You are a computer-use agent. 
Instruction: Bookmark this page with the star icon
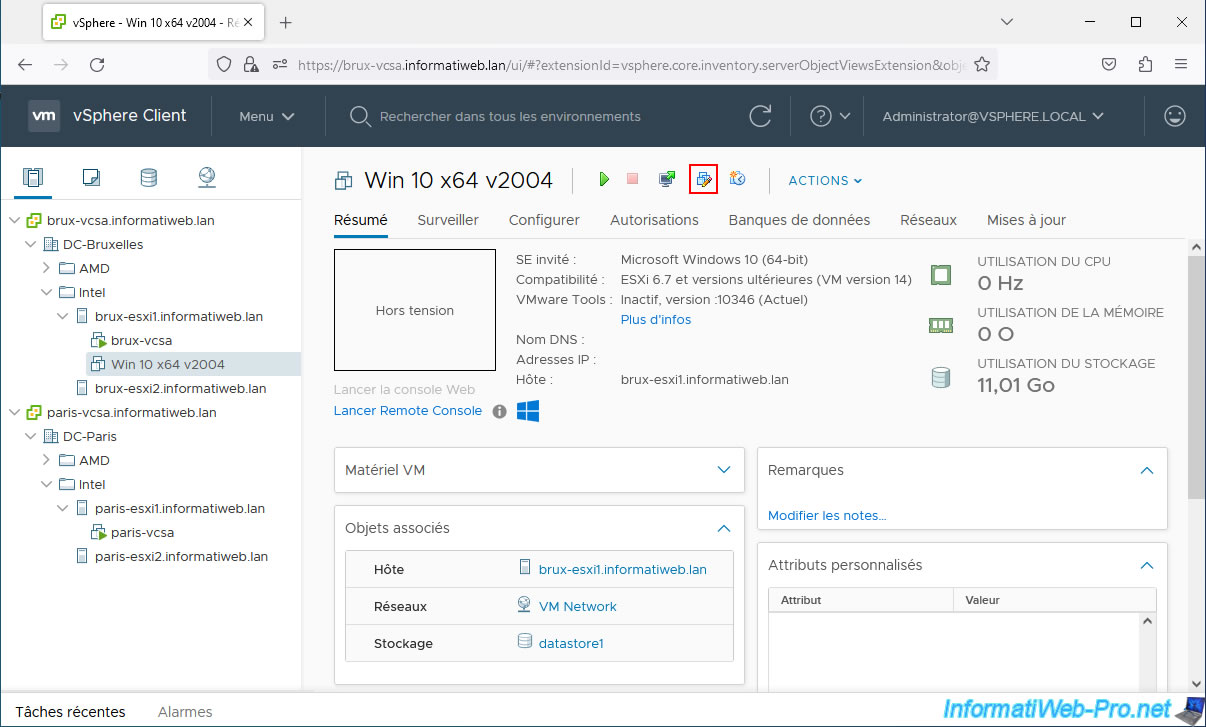(982, 64)
